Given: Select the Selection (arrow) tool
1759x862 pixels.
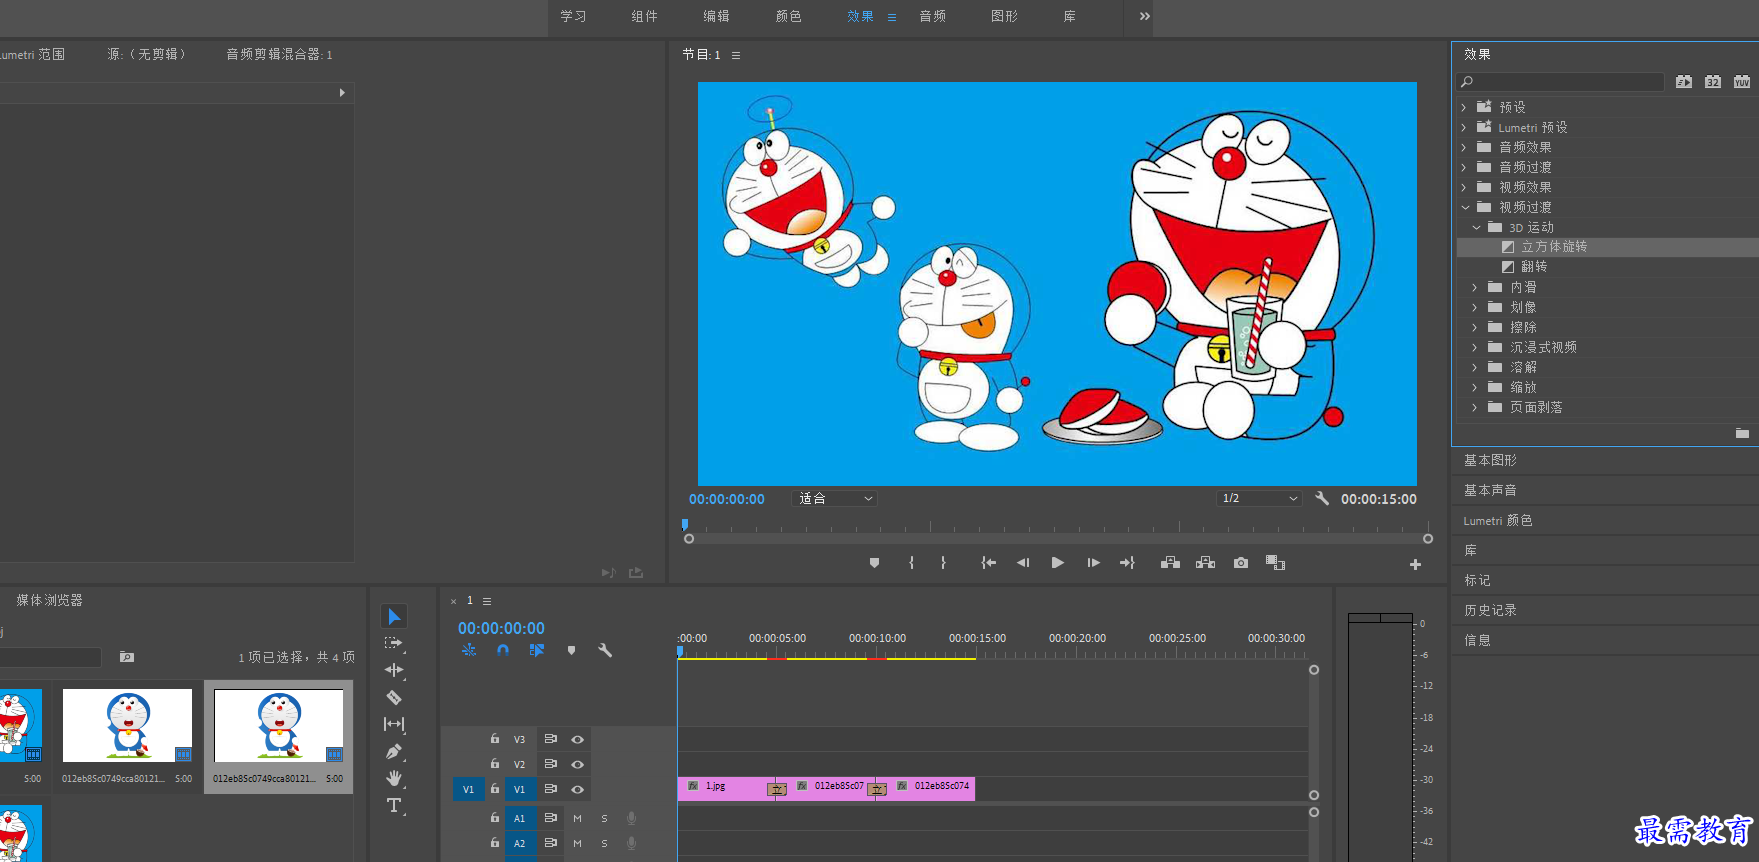Looking at the screenshot, I should click(394, 616).
